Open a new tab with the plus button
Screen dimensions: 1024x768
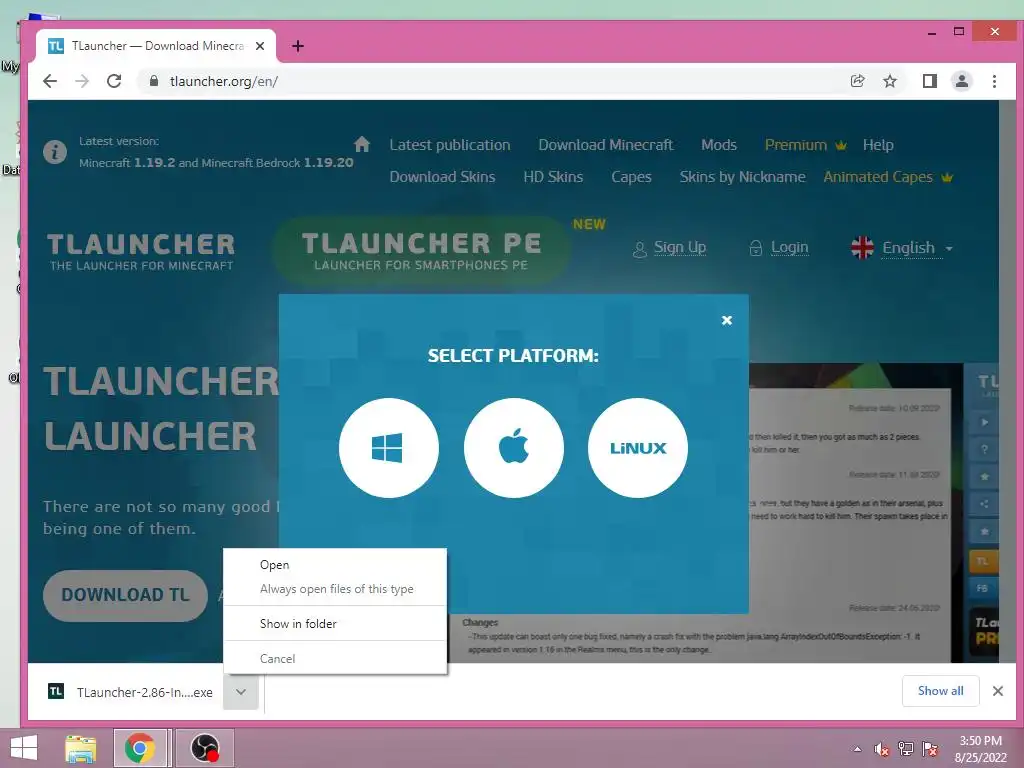(x=298, y=46)
